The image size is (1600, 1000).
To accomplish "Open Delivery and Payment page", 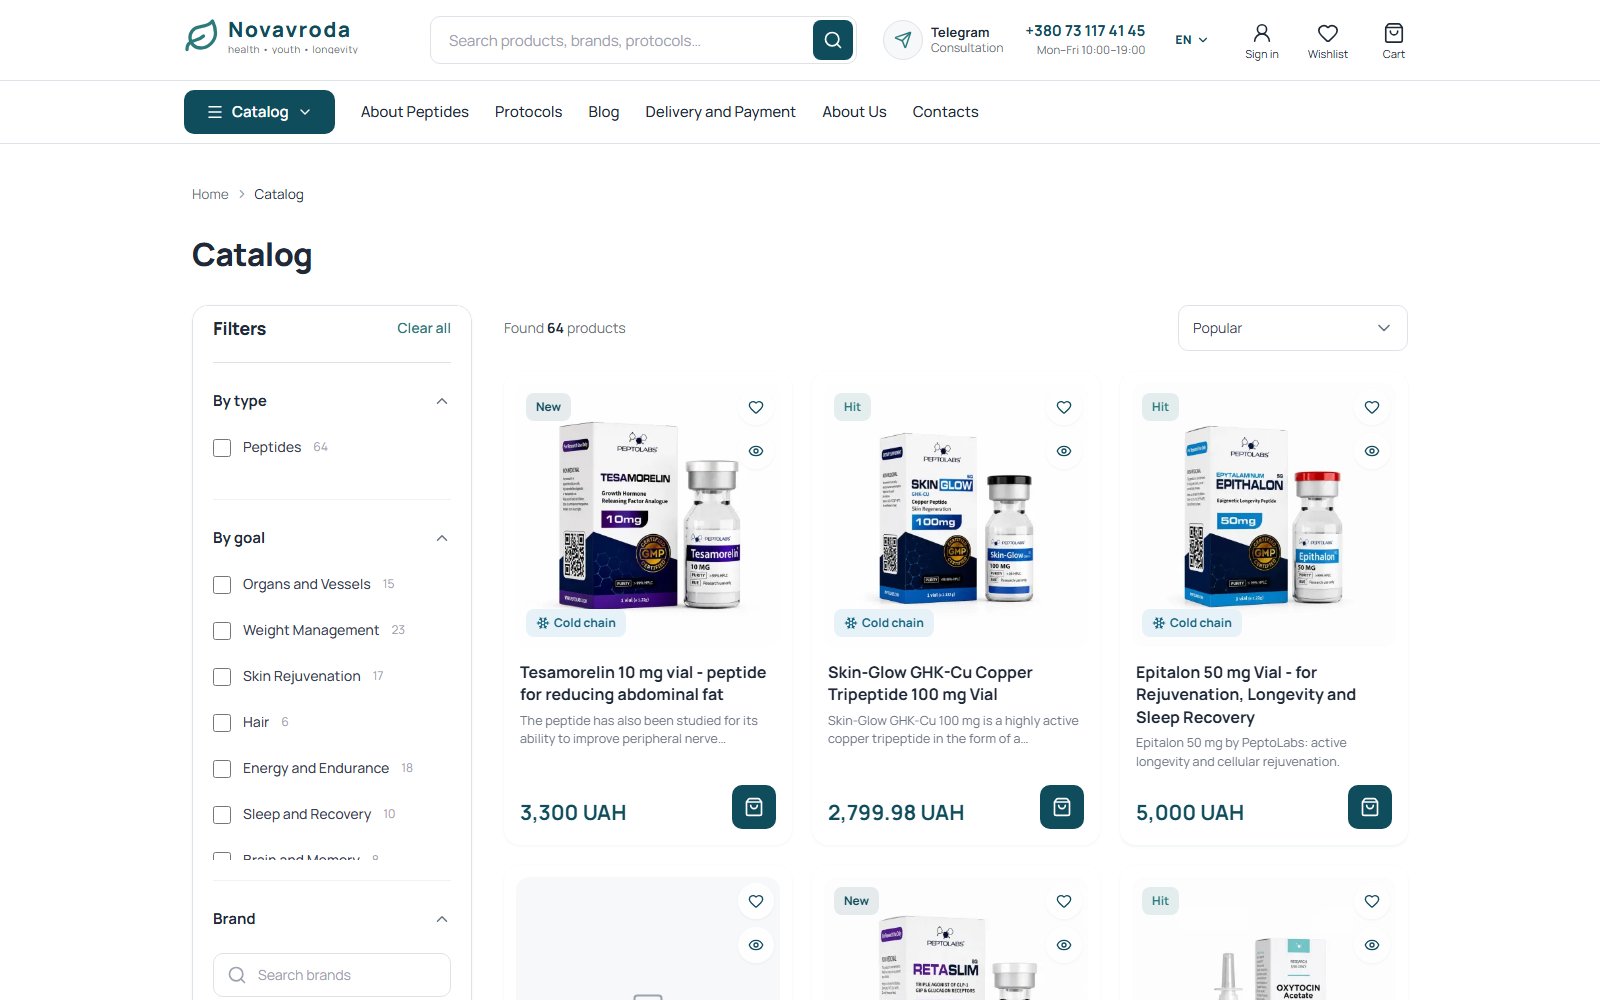I will [x=721, y=112].
